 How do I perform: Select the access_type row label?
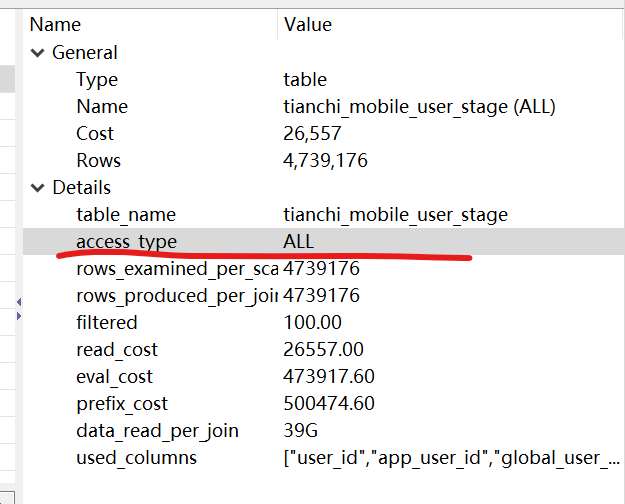[x=126, y=242]
